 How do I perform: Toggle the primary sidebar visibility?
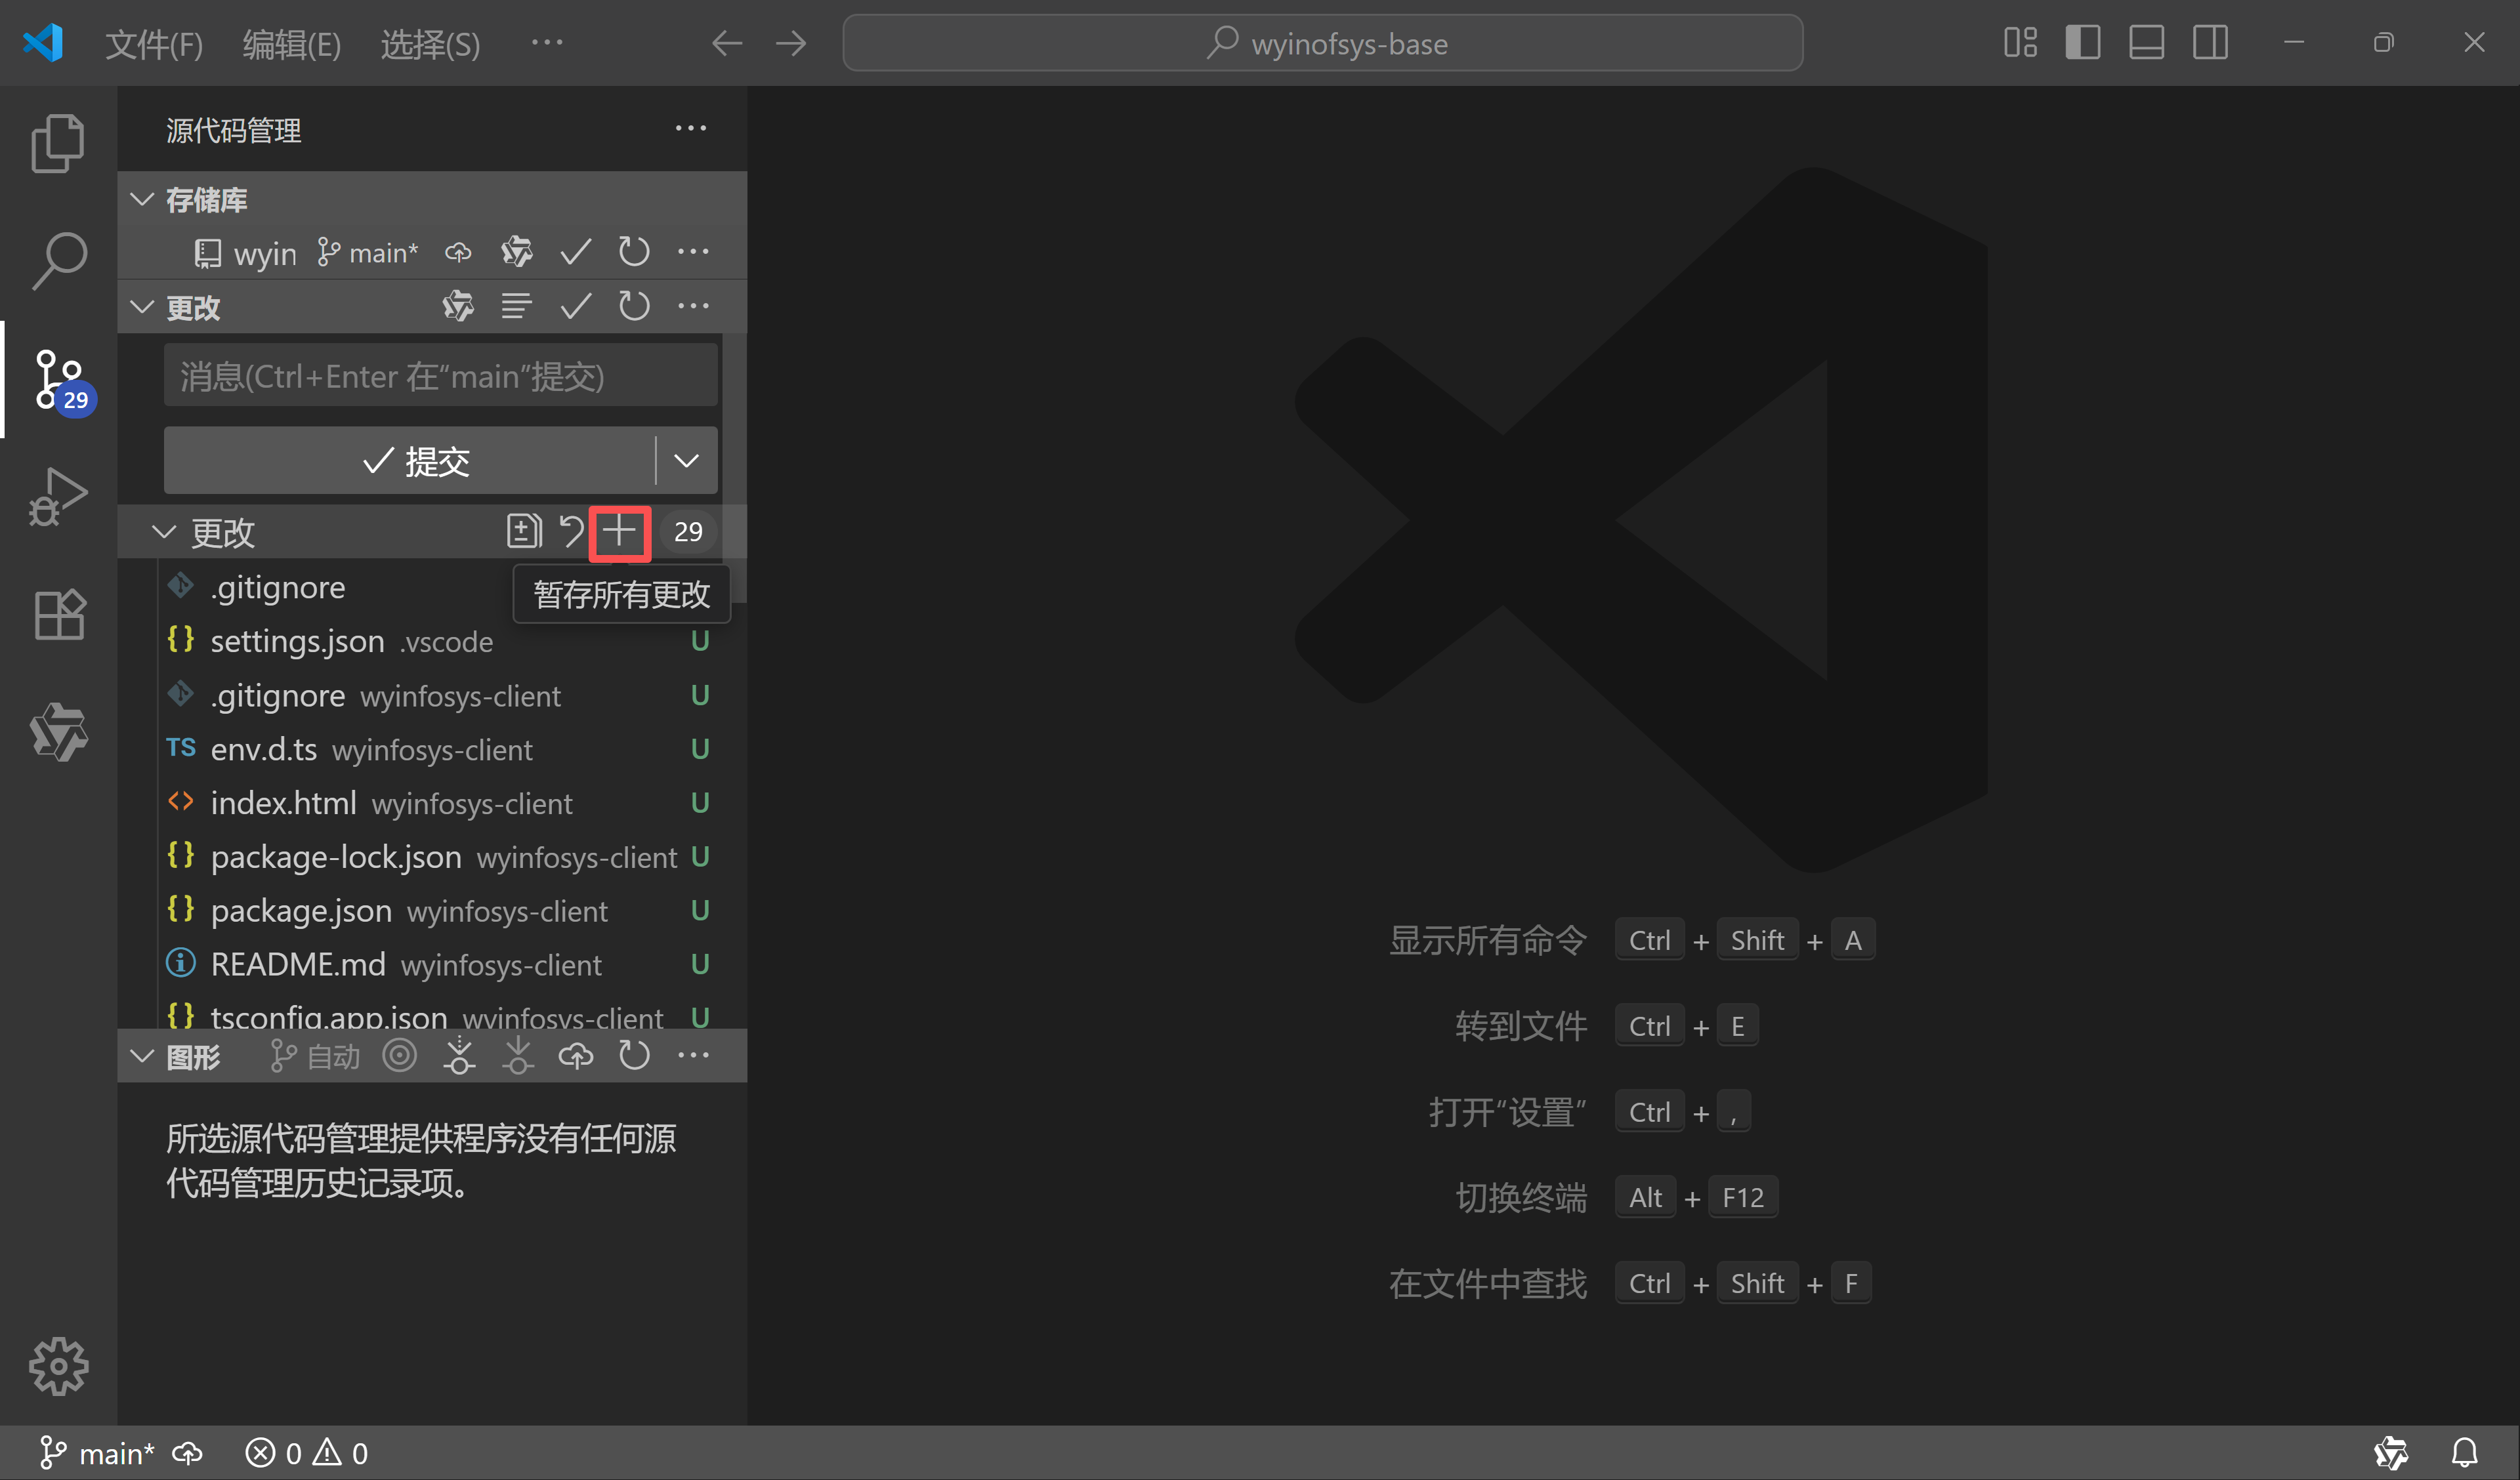coord(2083,42)
